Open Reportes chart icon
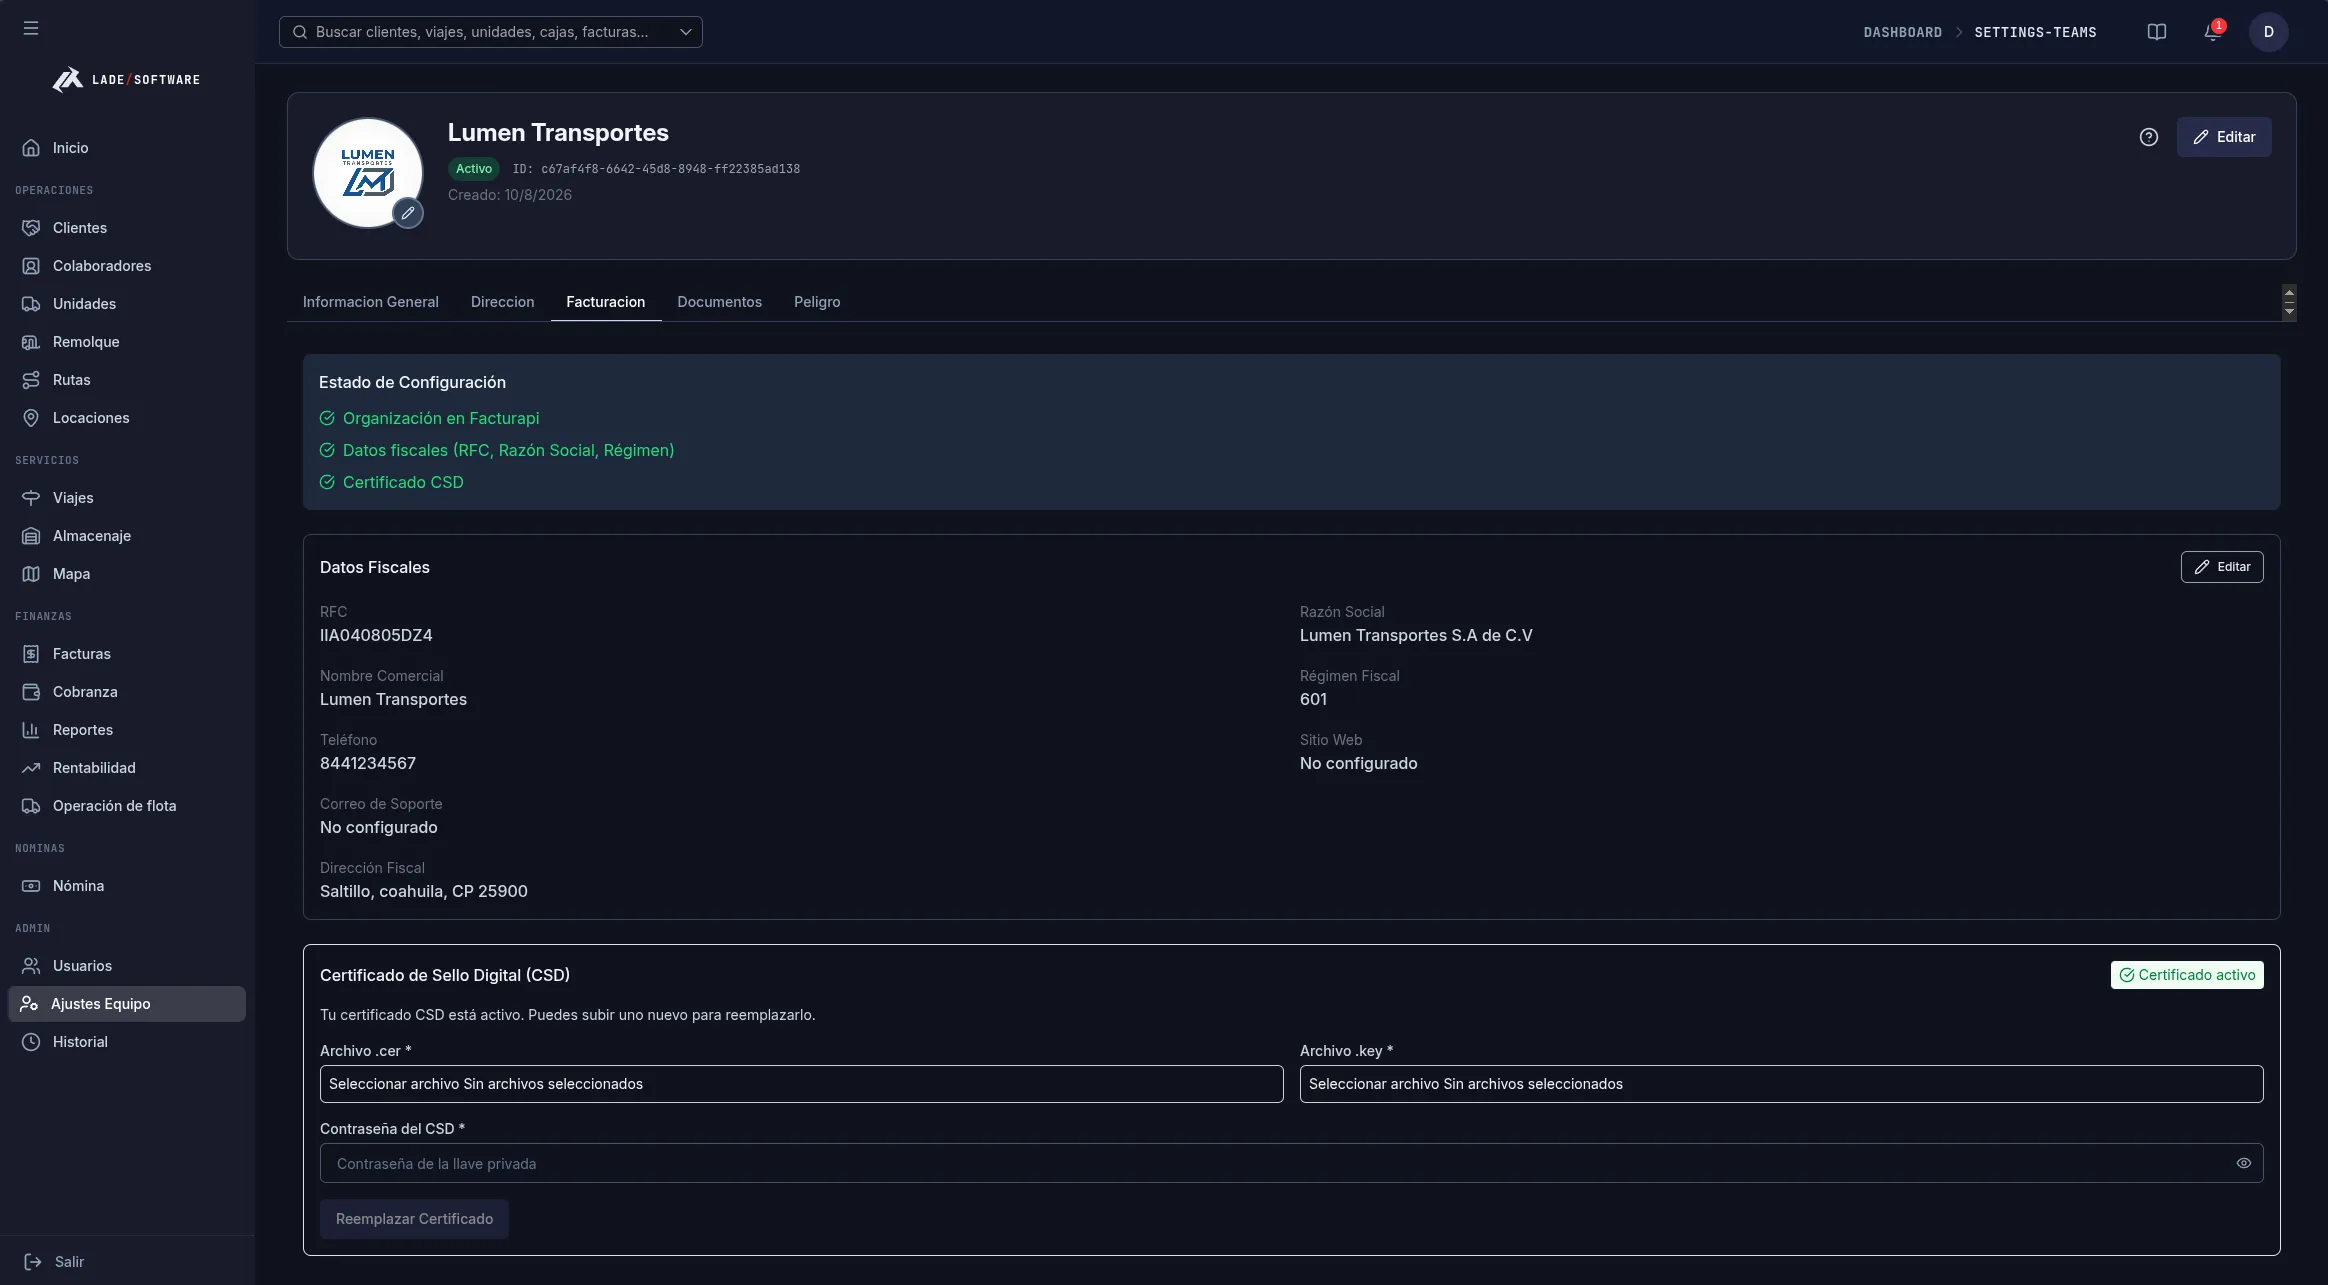2328x1285 pixels. [31, 730]
